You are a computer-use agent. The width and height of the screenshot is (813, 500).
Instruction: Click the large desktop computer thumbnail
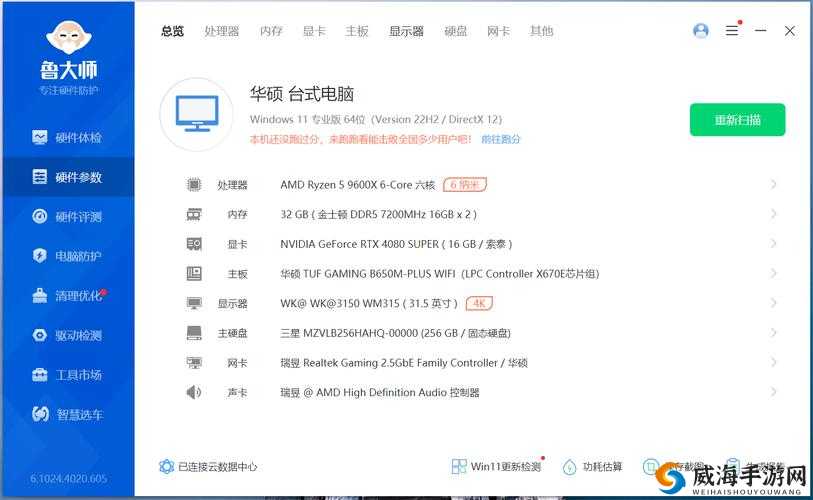coord(197,114)
